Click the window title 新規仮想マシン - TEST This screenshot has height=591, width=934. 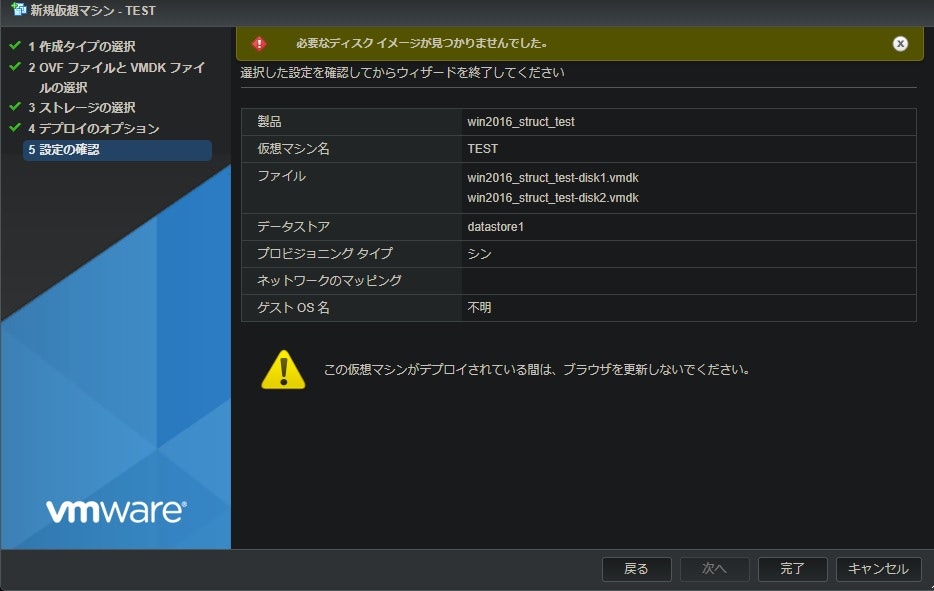pos(93,10)
